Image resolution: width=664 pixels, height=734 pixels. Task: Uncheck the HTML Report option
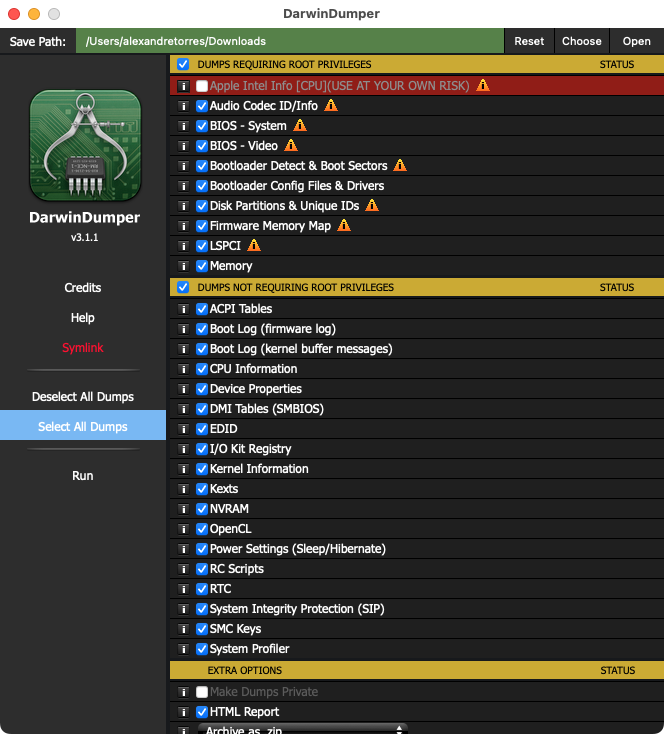[x=202, y=712]
